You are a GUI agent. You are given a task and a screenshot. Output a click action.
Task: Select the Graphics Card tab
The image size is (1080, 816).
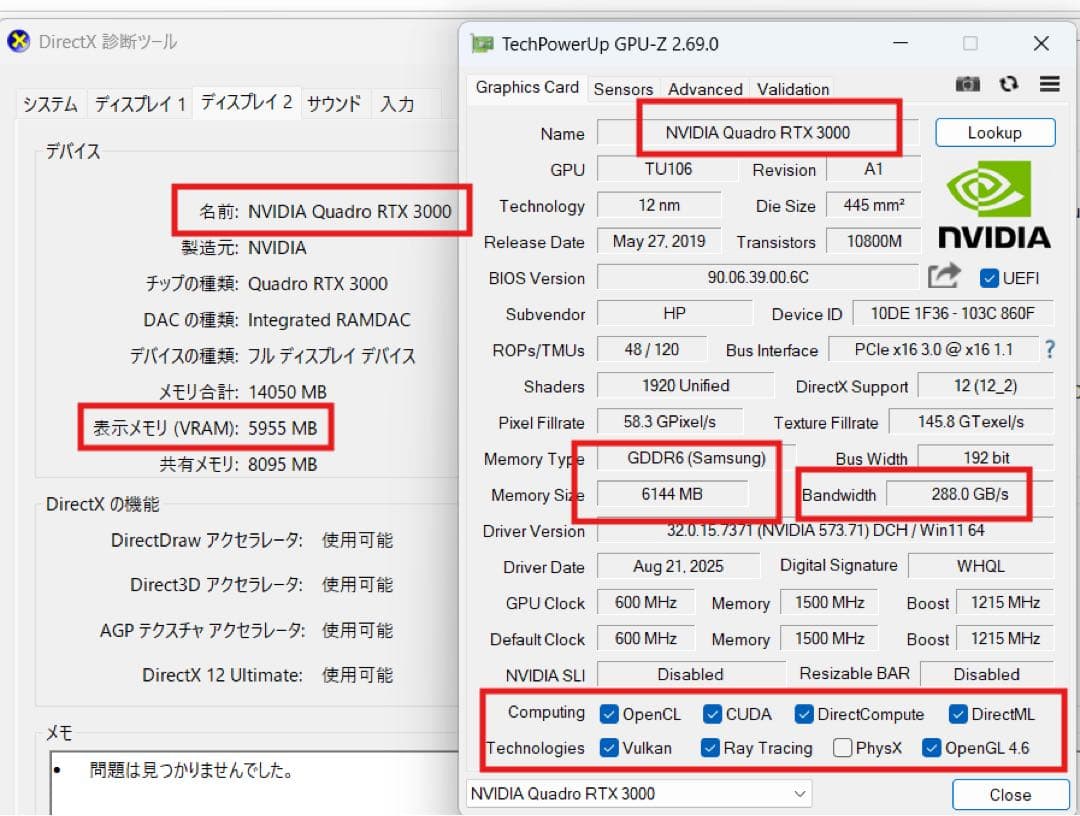coord(527,87)
